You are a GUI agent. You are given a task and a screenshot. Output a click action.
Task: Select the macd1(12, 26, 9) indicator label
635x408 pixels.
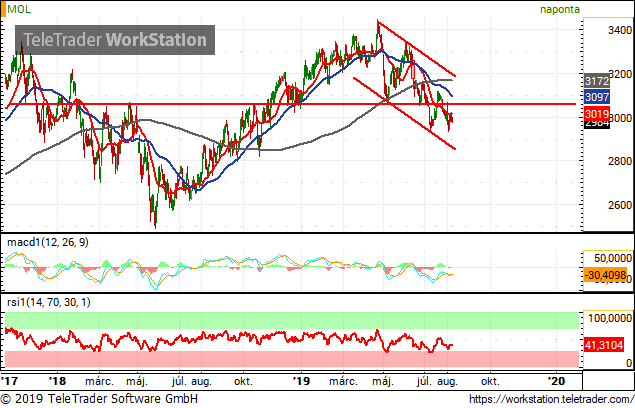[48, 242]
